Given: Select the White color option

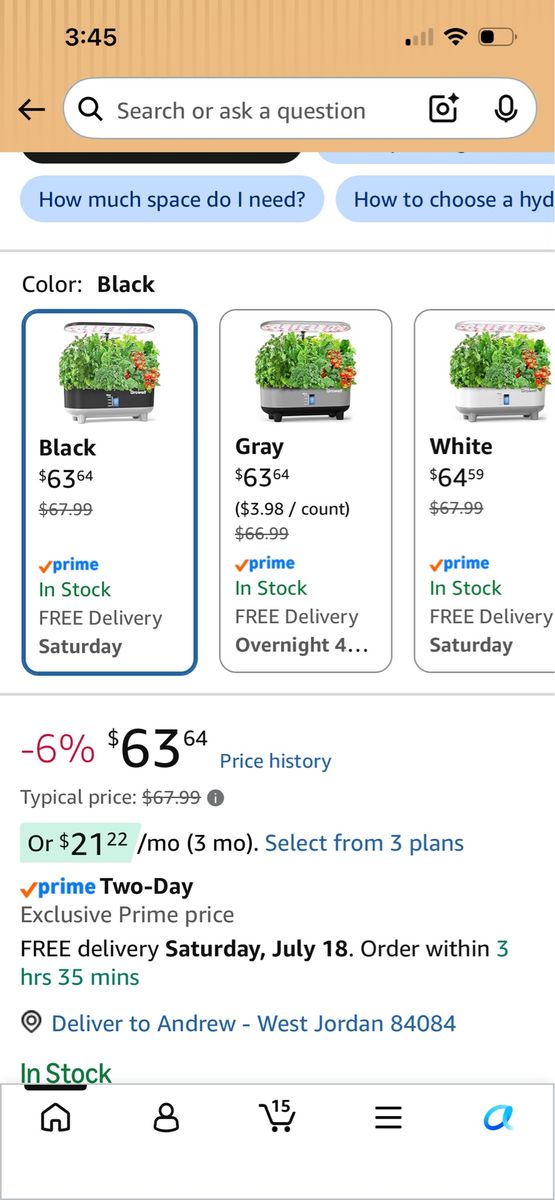Looking at the screenshot, I should tap(485, 491).
